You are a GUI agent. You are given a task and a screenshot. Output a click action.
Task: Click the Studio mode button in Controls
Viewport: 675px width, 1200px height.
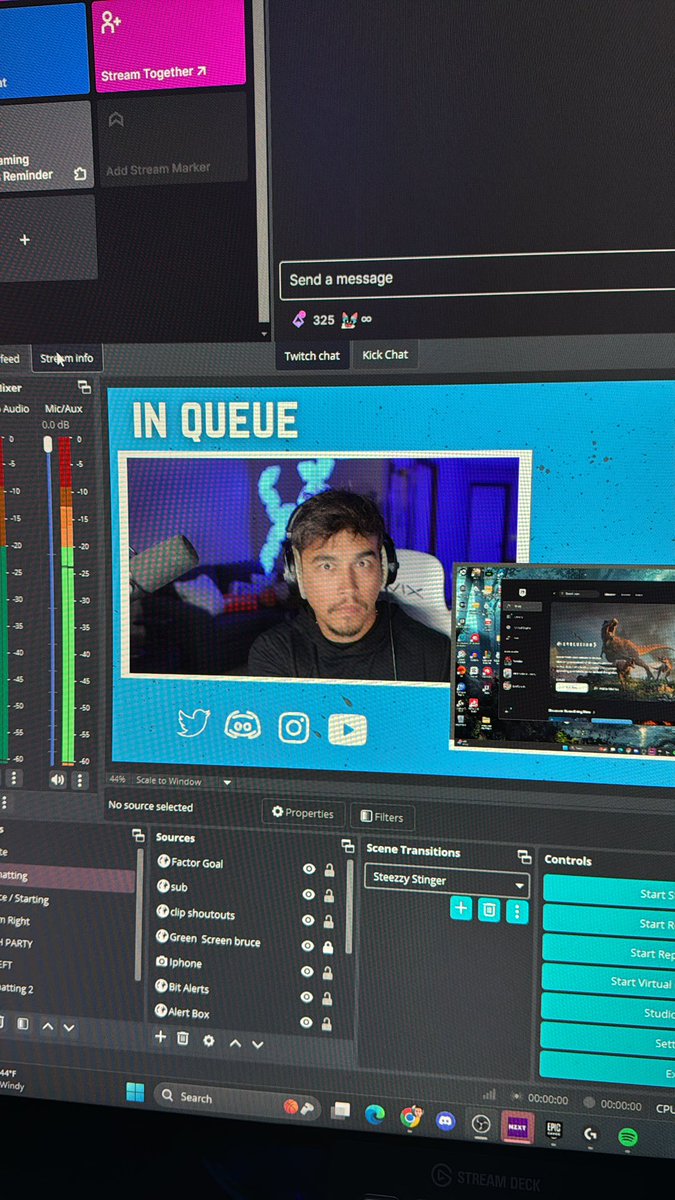coord(609,1013)
